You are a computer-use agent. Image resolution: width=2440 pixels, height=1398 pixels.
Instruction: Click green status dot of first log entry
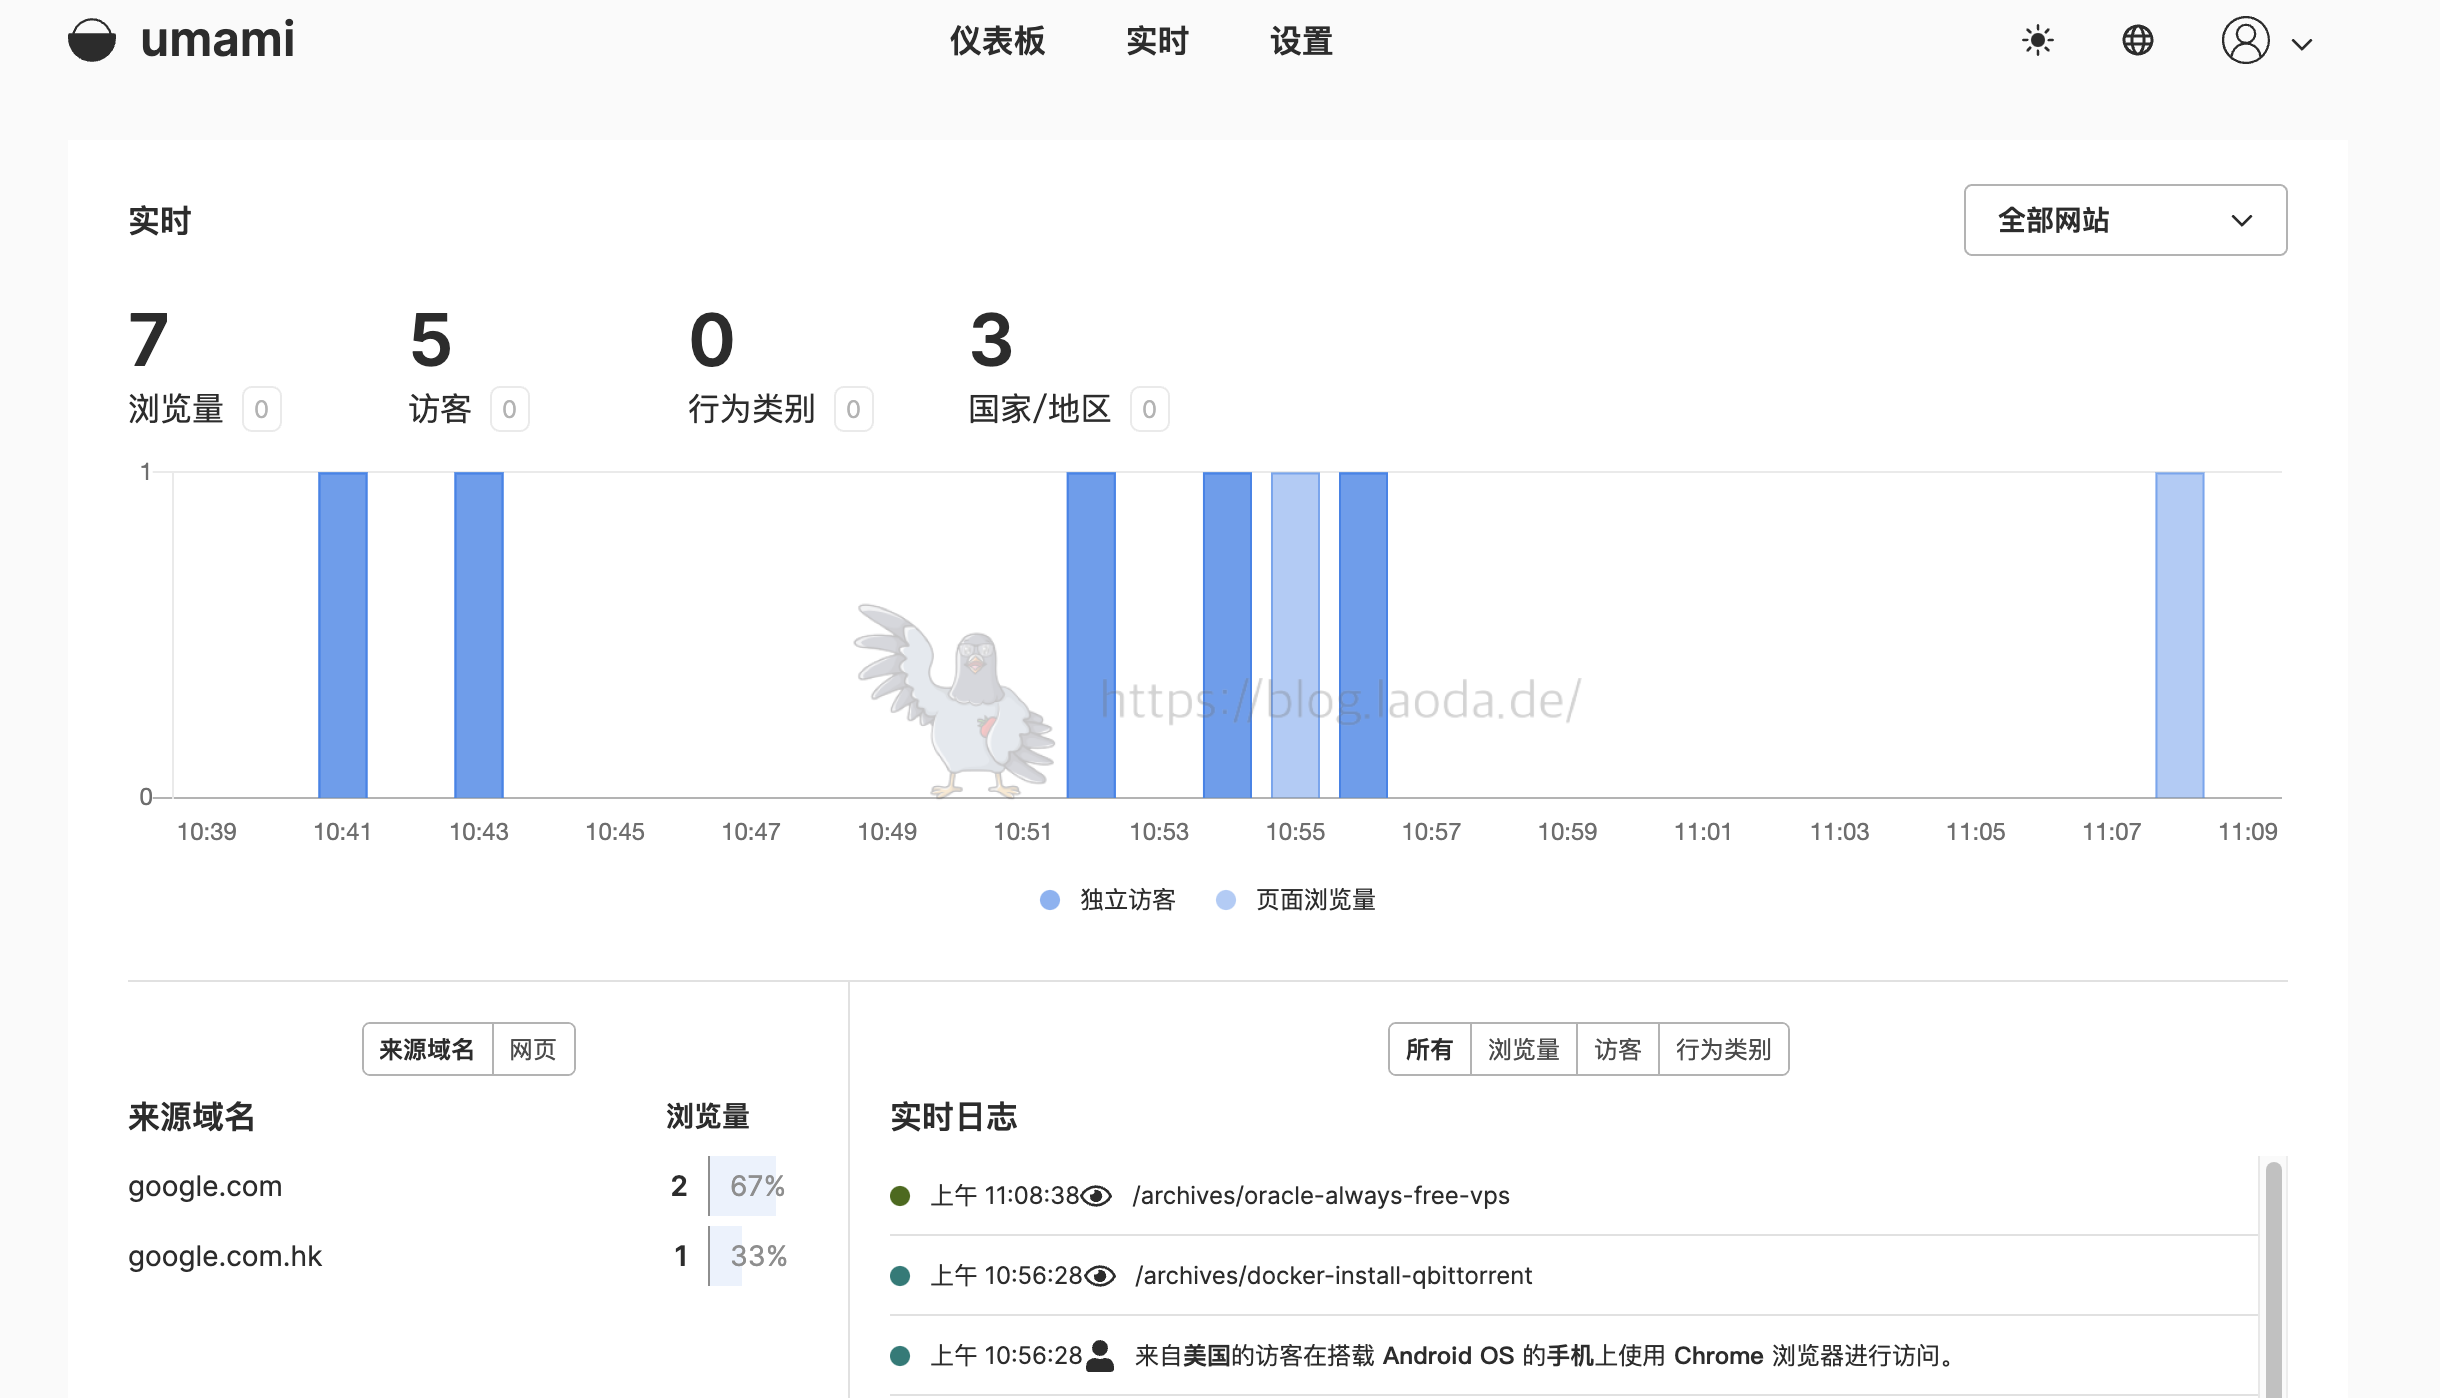tap(900, 1196)
